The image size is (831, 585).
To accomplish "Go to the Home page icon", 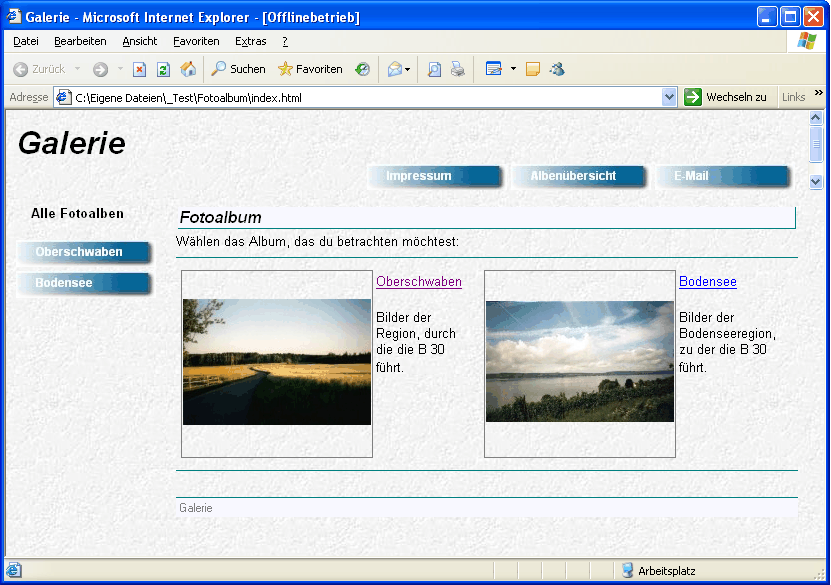I will 188,69.
